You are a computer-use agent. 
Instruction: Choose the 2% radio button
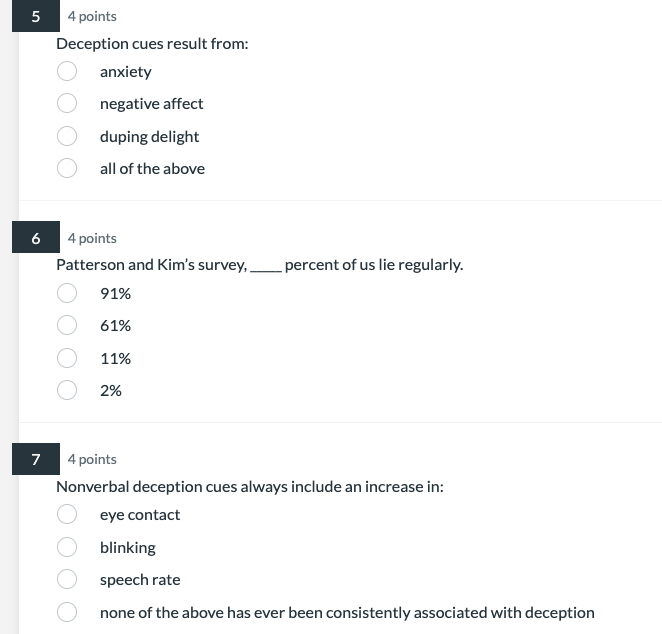tap(67, 390)
